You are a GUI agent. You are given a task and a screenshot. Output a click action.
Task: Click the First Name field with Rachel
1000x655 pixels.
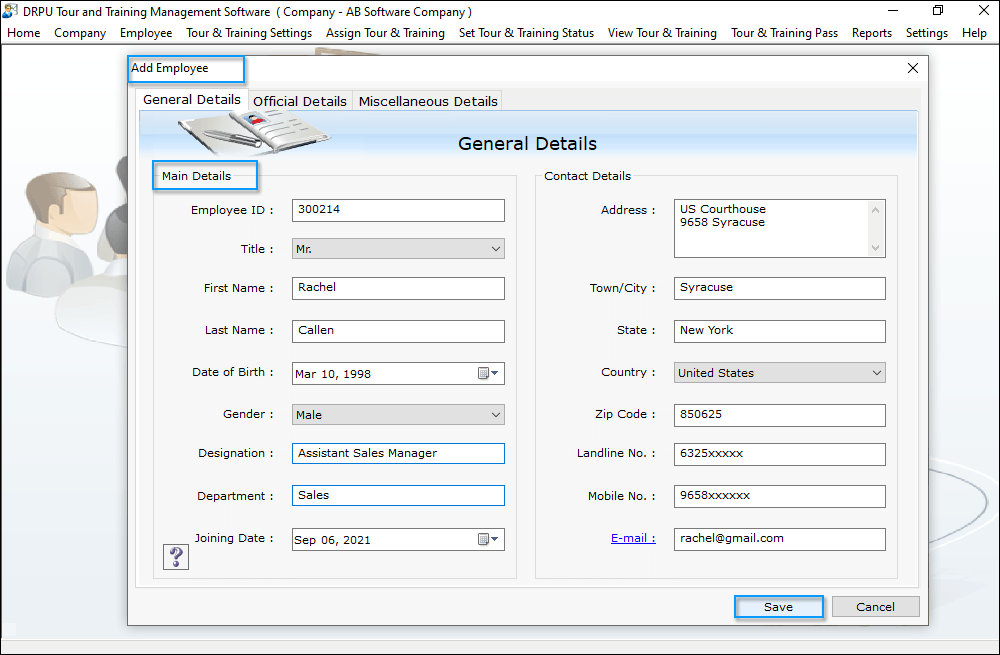point(398,288)
